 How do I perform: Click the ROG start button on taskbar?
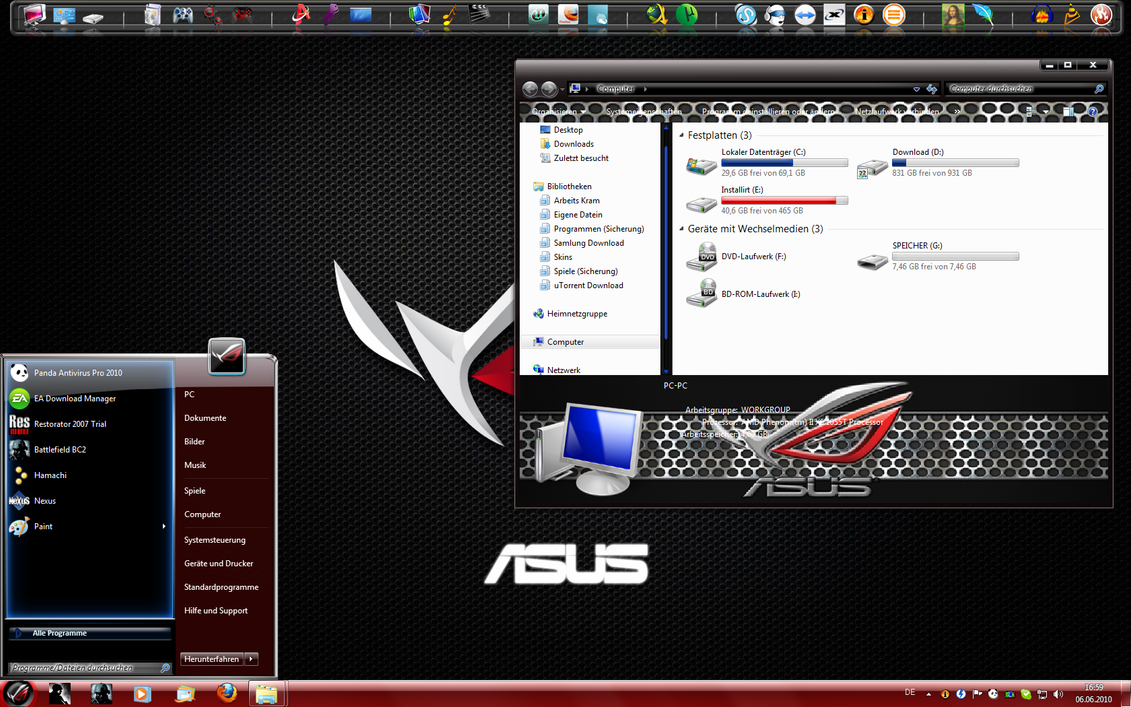pos(19,693)
